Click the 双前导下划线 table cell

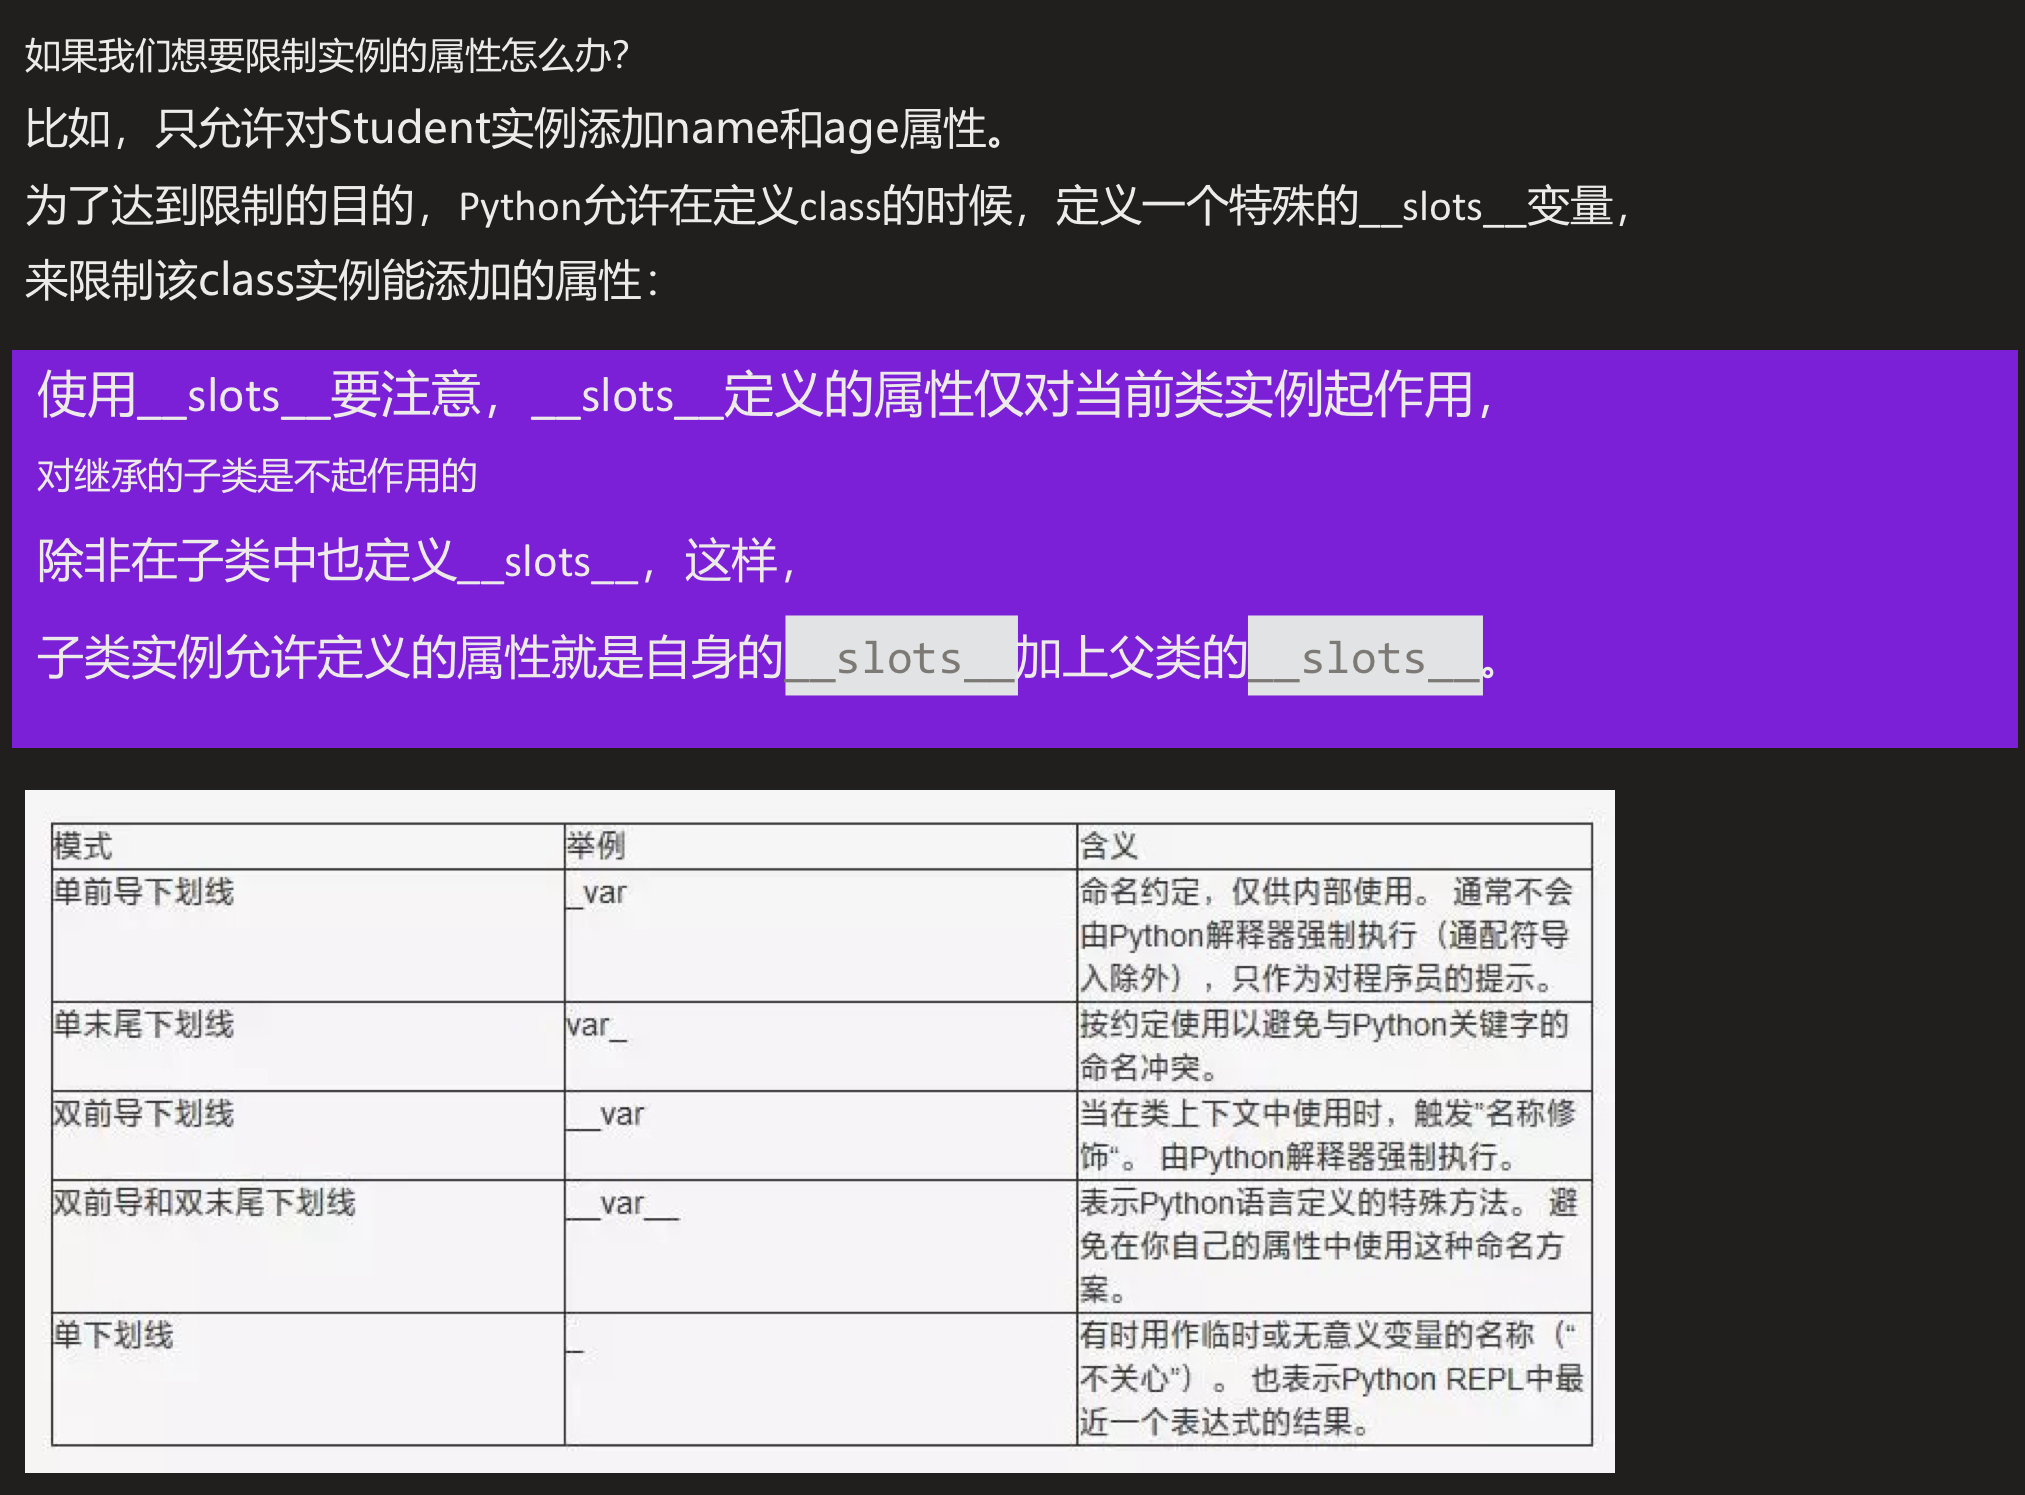143,1113
